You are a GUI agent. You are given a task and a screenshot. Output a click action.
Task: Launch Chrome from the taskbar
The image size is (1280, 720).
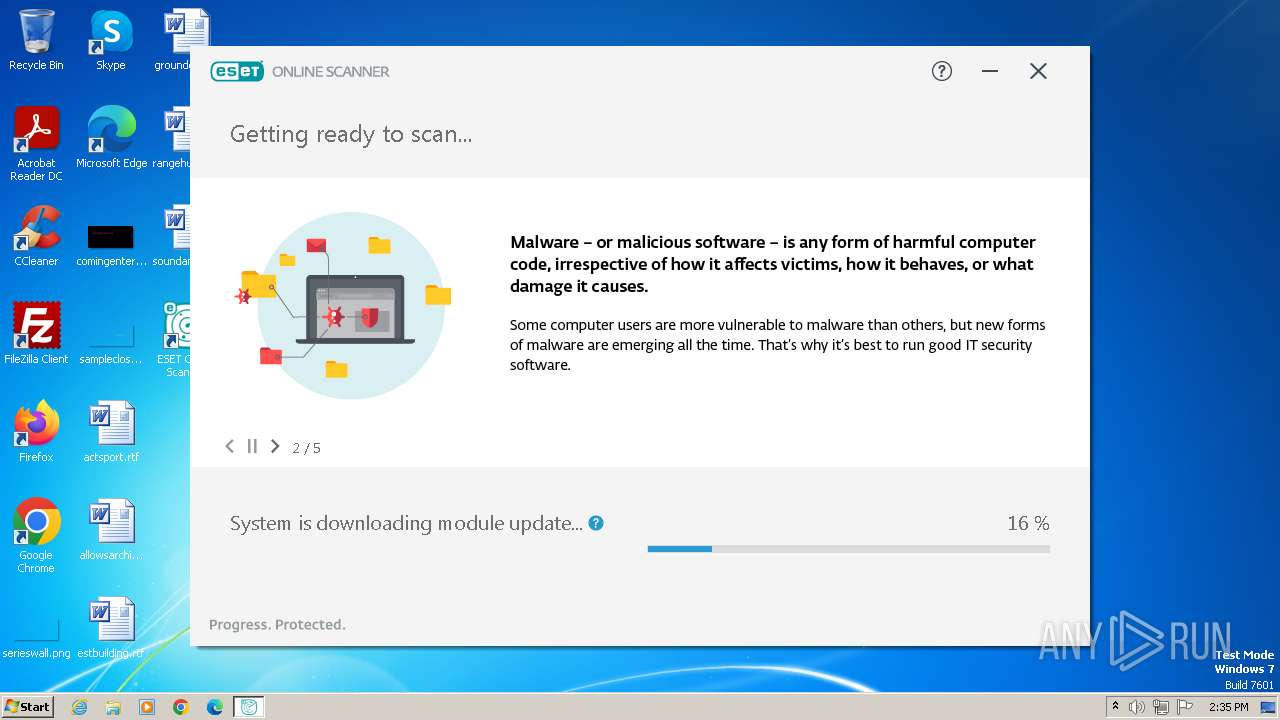[181, 707]
